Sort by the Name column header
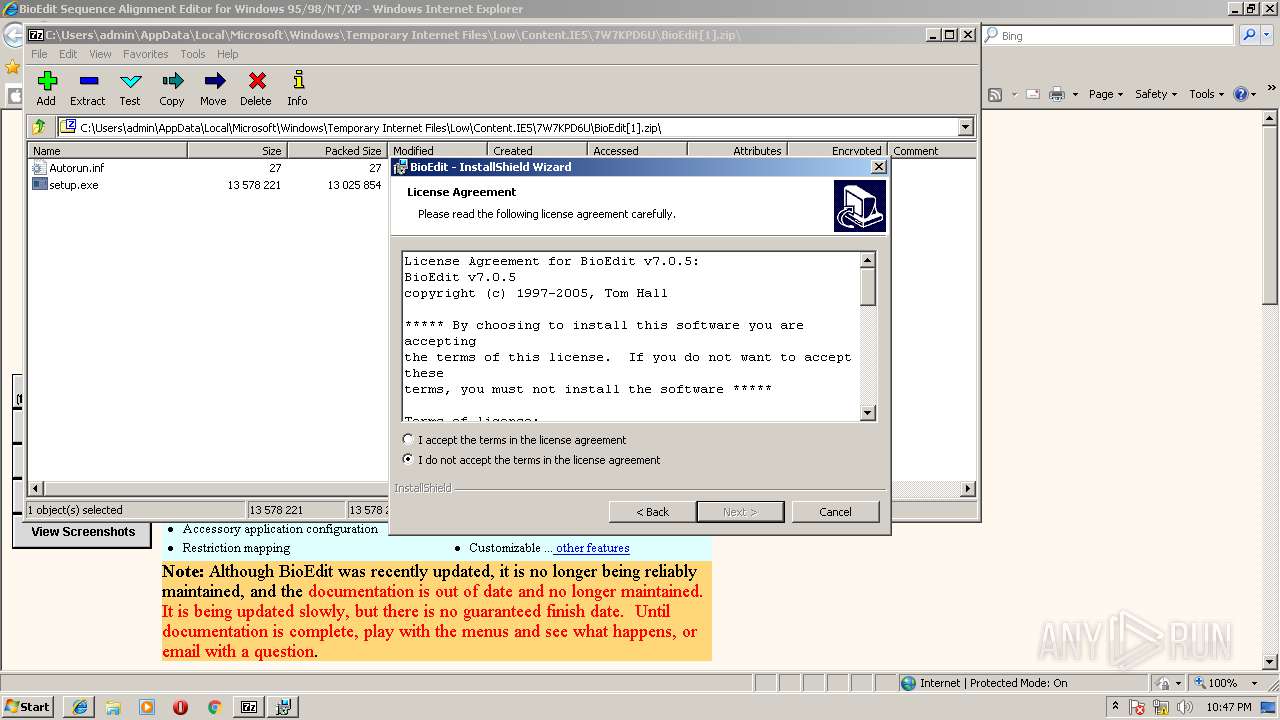Screen dimensions: 1280x720 pos(107,150)
